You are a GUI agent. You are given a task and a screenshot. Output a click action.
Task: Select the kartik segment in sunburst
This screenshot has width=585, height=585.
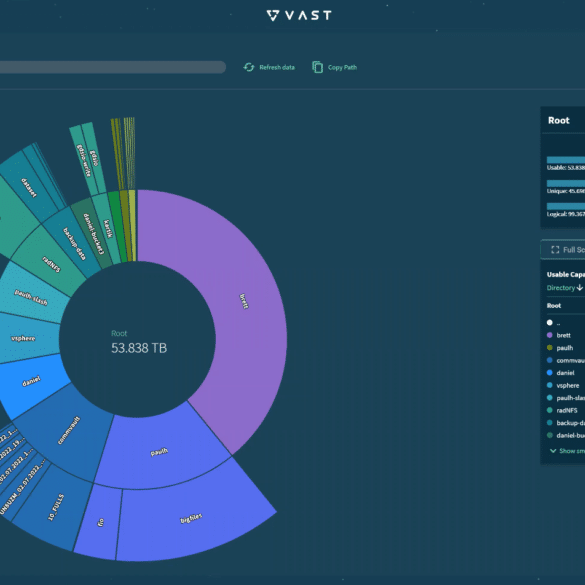point(107,228)
